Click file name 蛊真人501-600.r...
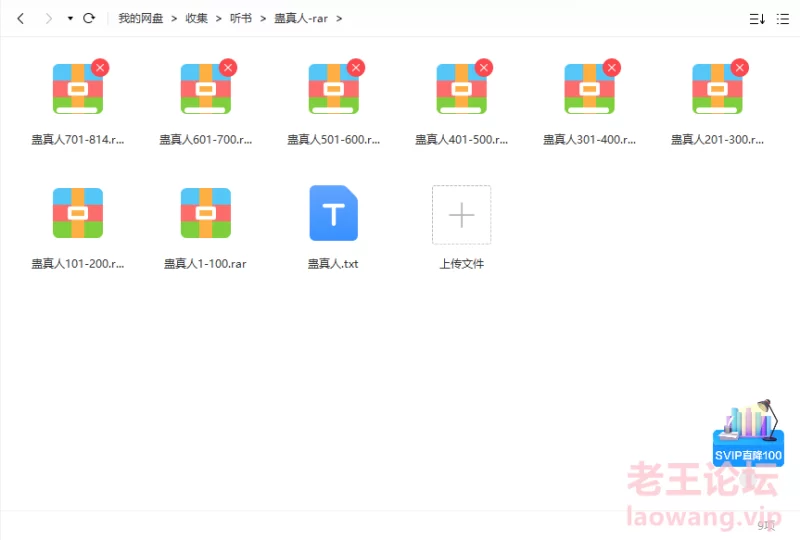Screen dimensions: 800x540 point(334,139)
